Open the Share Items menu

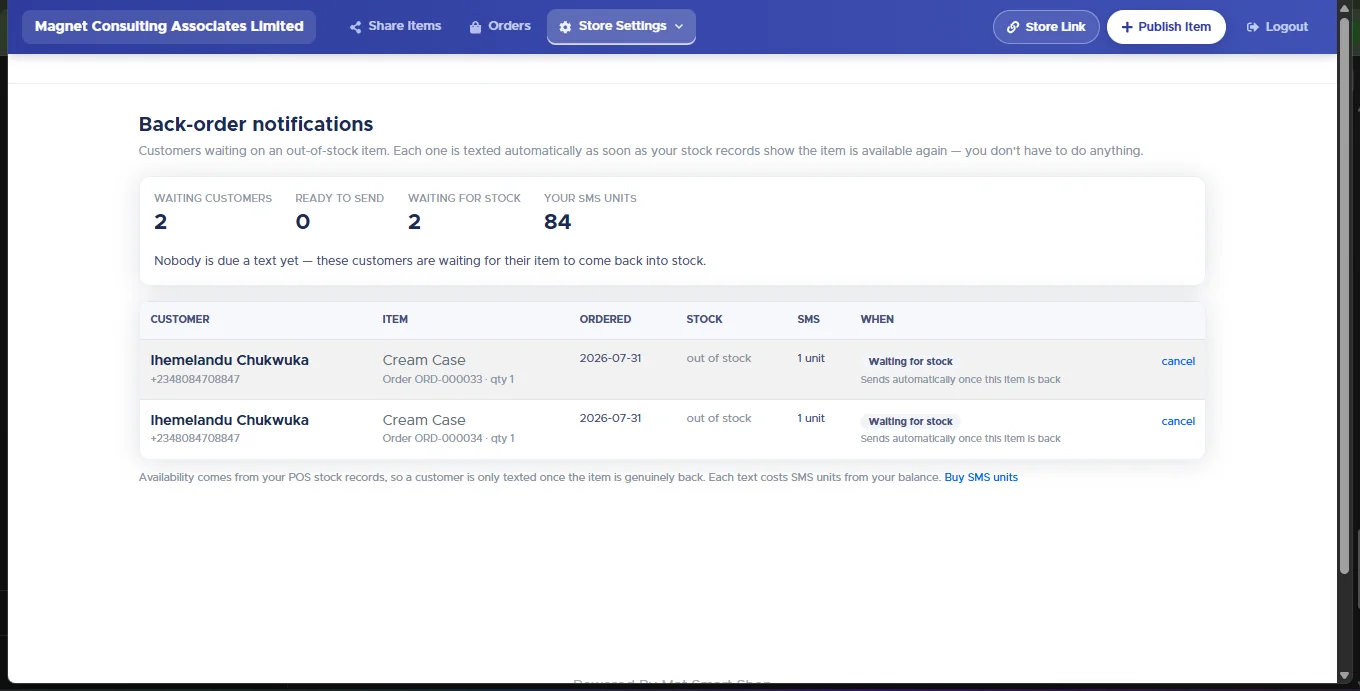(x=395, y=26)
